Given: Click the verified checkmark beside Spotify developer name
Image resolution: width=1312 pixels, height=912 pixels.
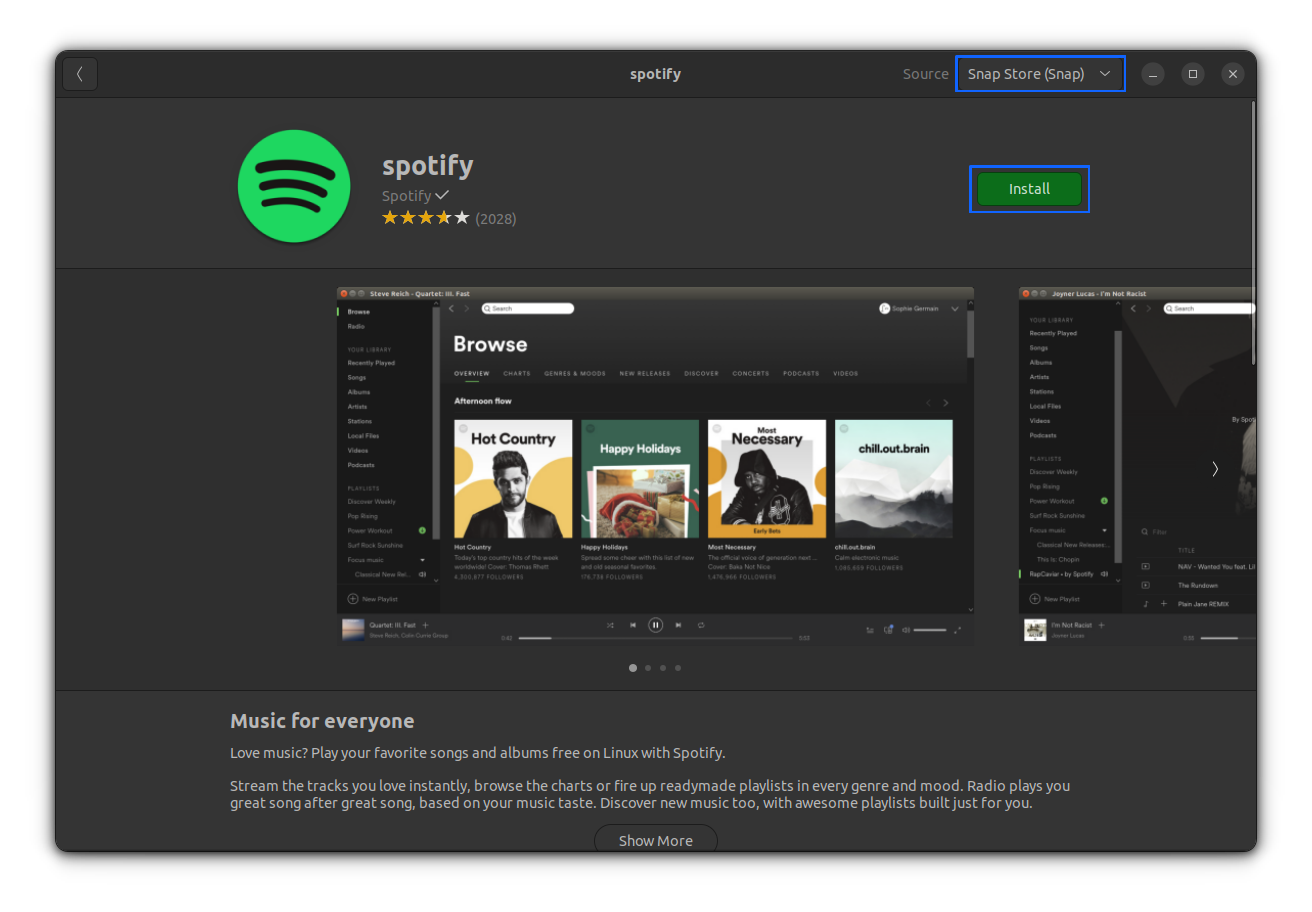Looking at the screenshot, I should tap(442, 195).
